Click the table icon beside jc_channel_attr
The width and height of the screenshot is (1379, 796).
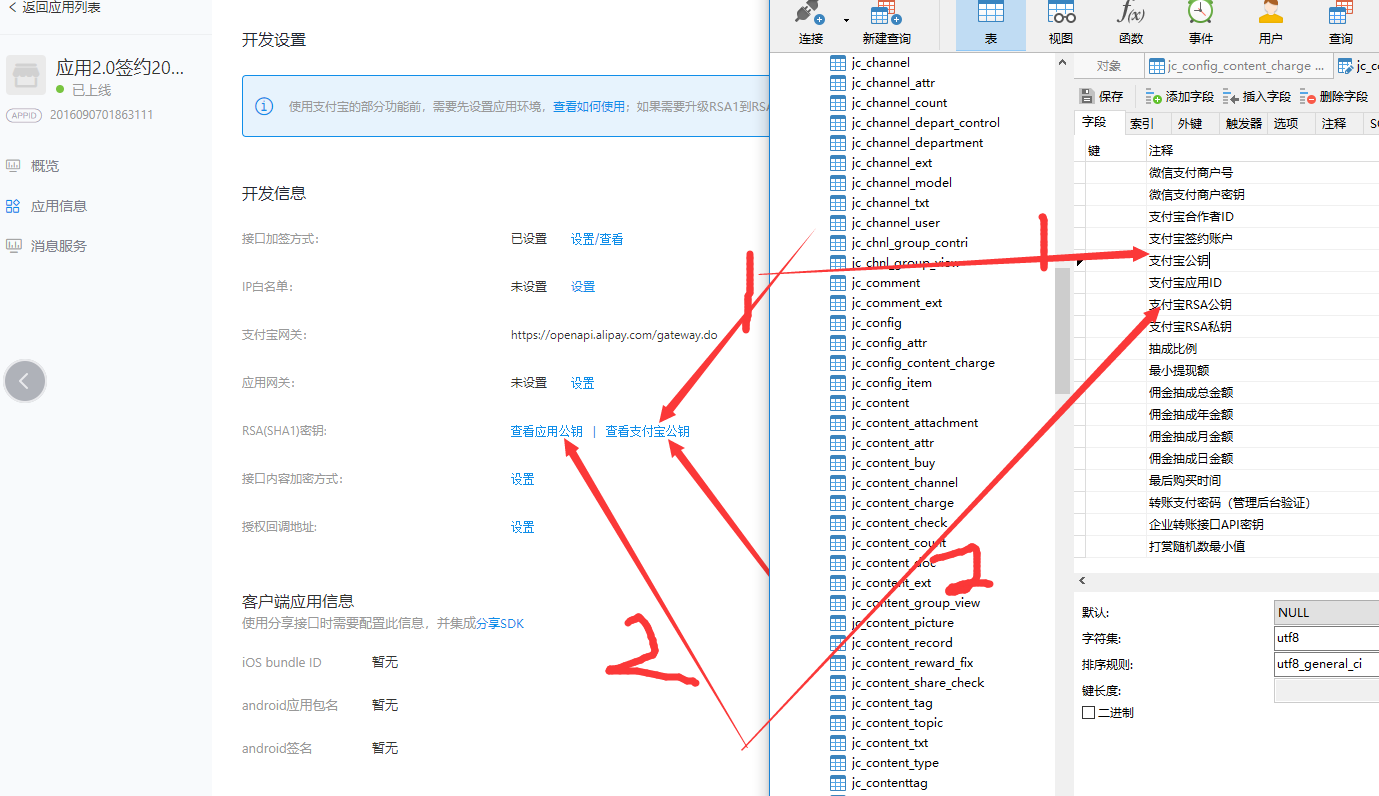point(838,83)
